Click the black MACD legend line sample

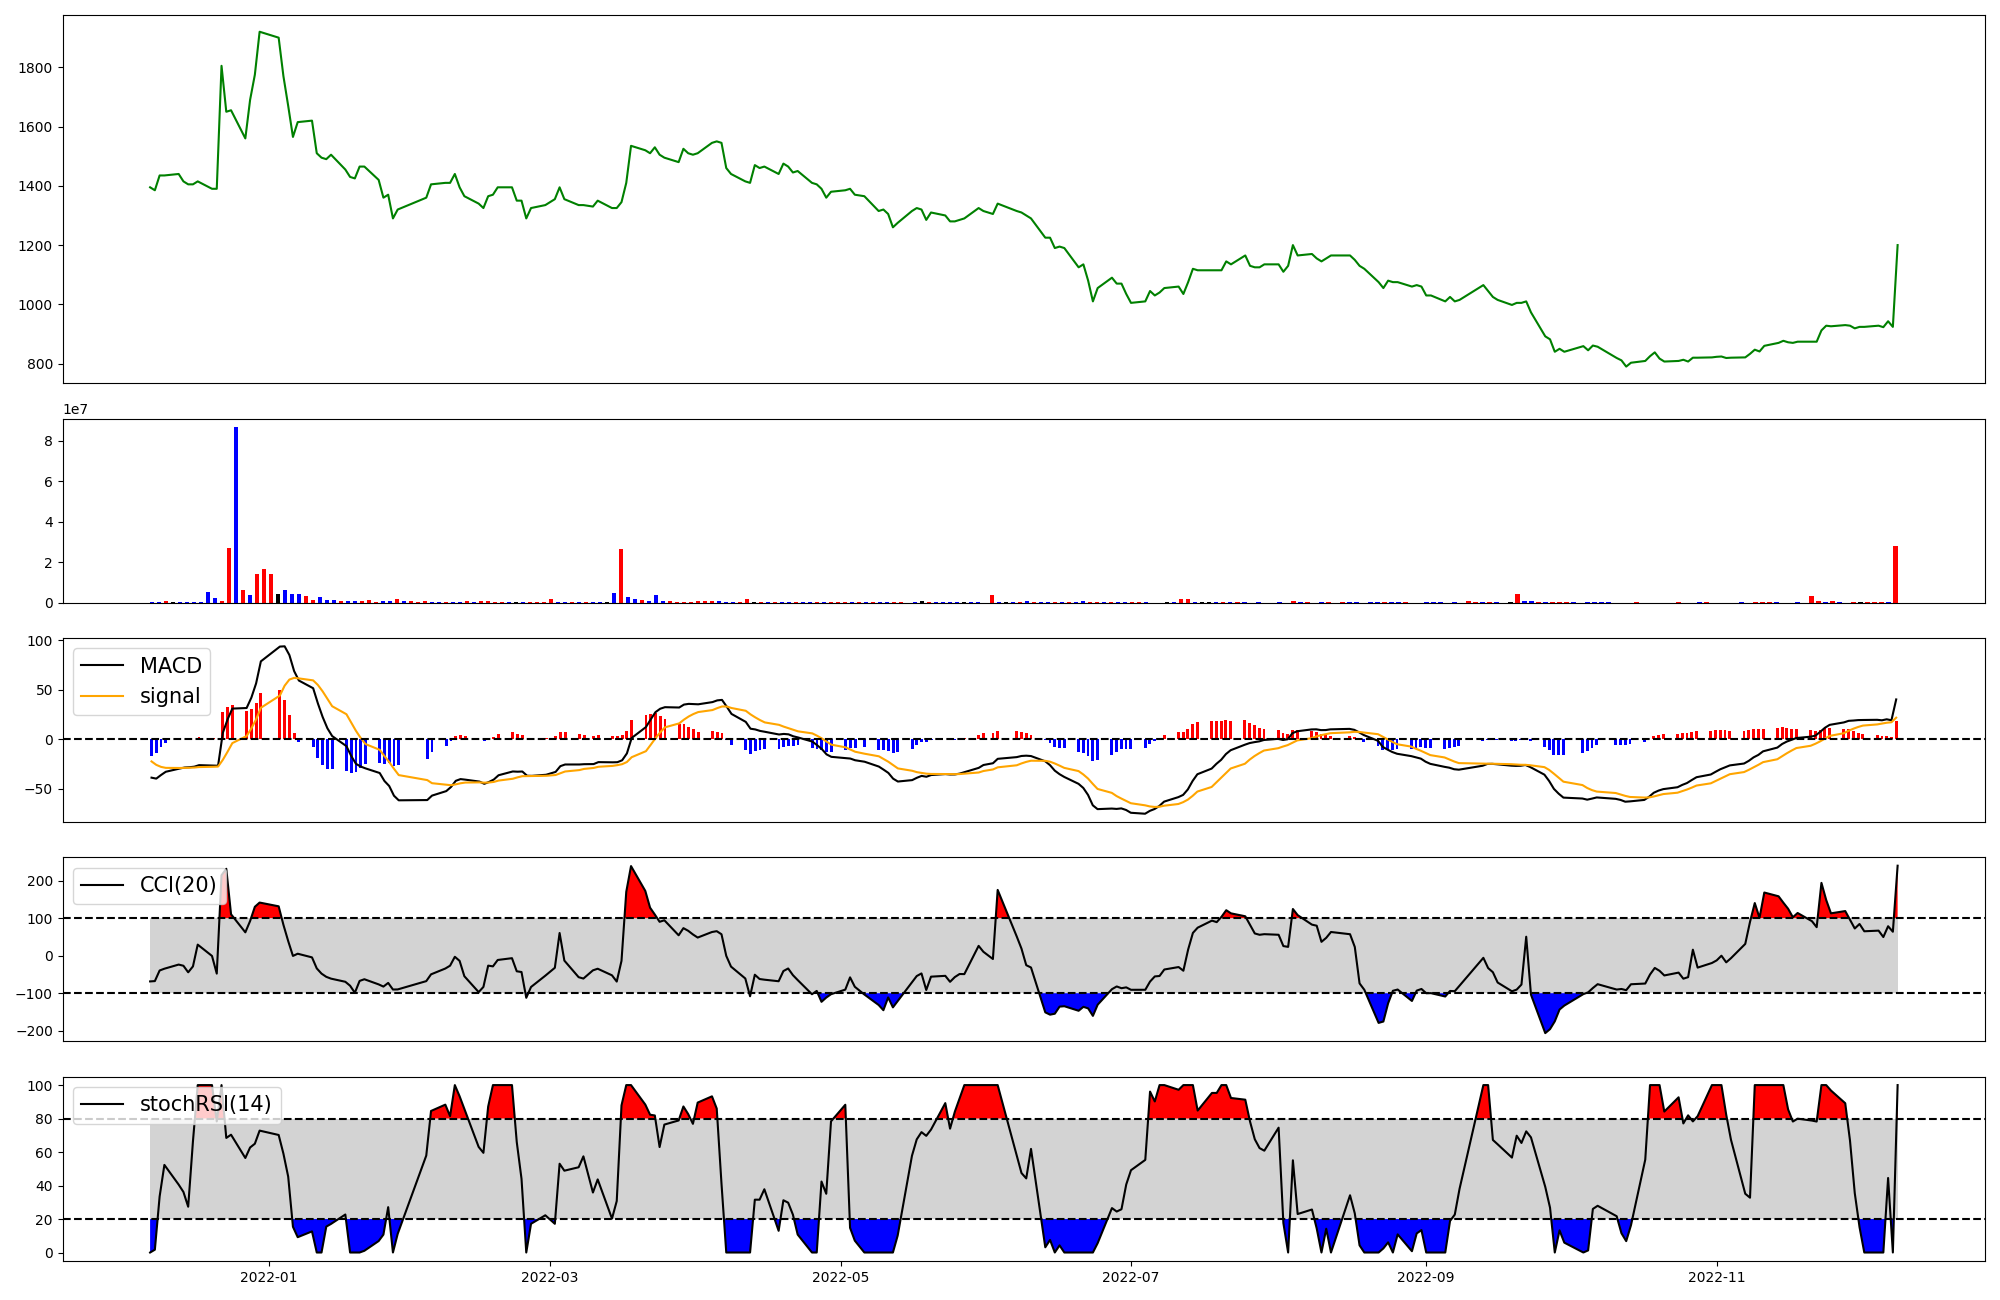102,666
